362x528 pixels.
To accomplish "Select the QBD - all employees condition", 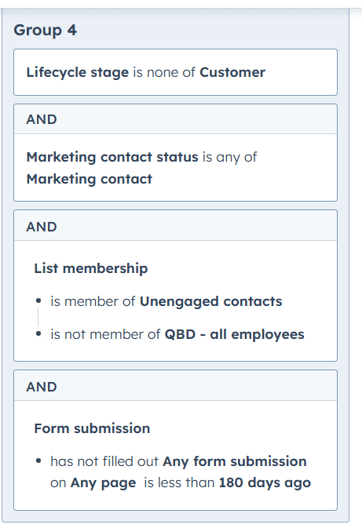I will tap(177, 334).
